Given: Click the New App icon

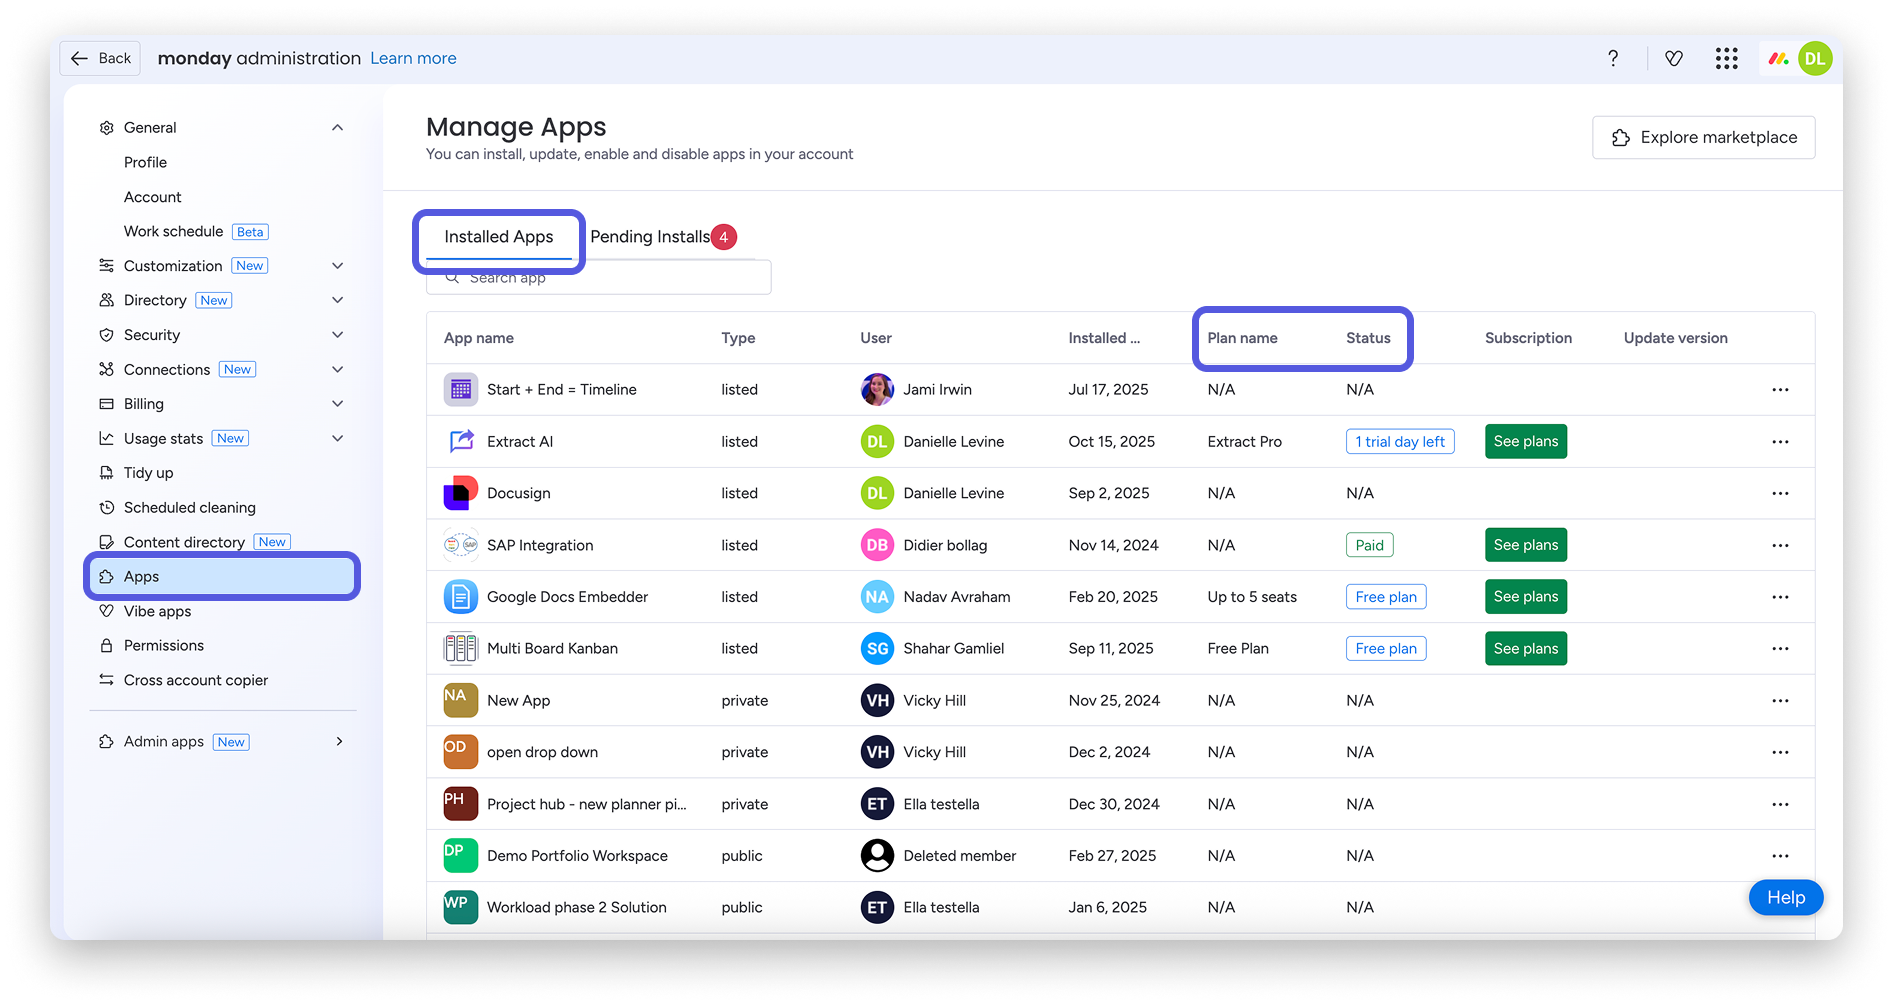Looking at the screenshot, I should (461, 700).
